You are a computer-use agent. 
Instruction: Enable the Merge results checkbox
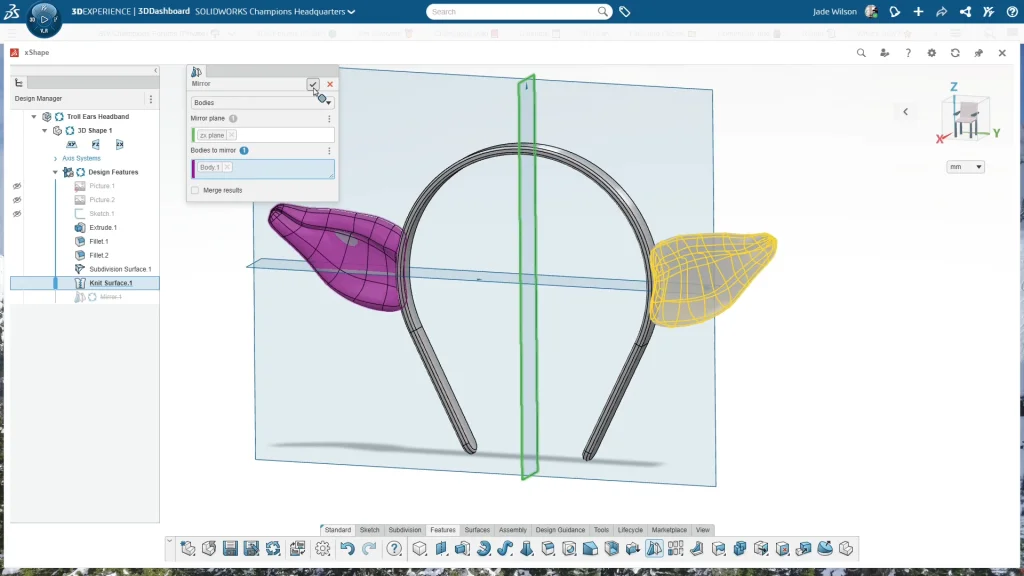[x=194, y=190]
